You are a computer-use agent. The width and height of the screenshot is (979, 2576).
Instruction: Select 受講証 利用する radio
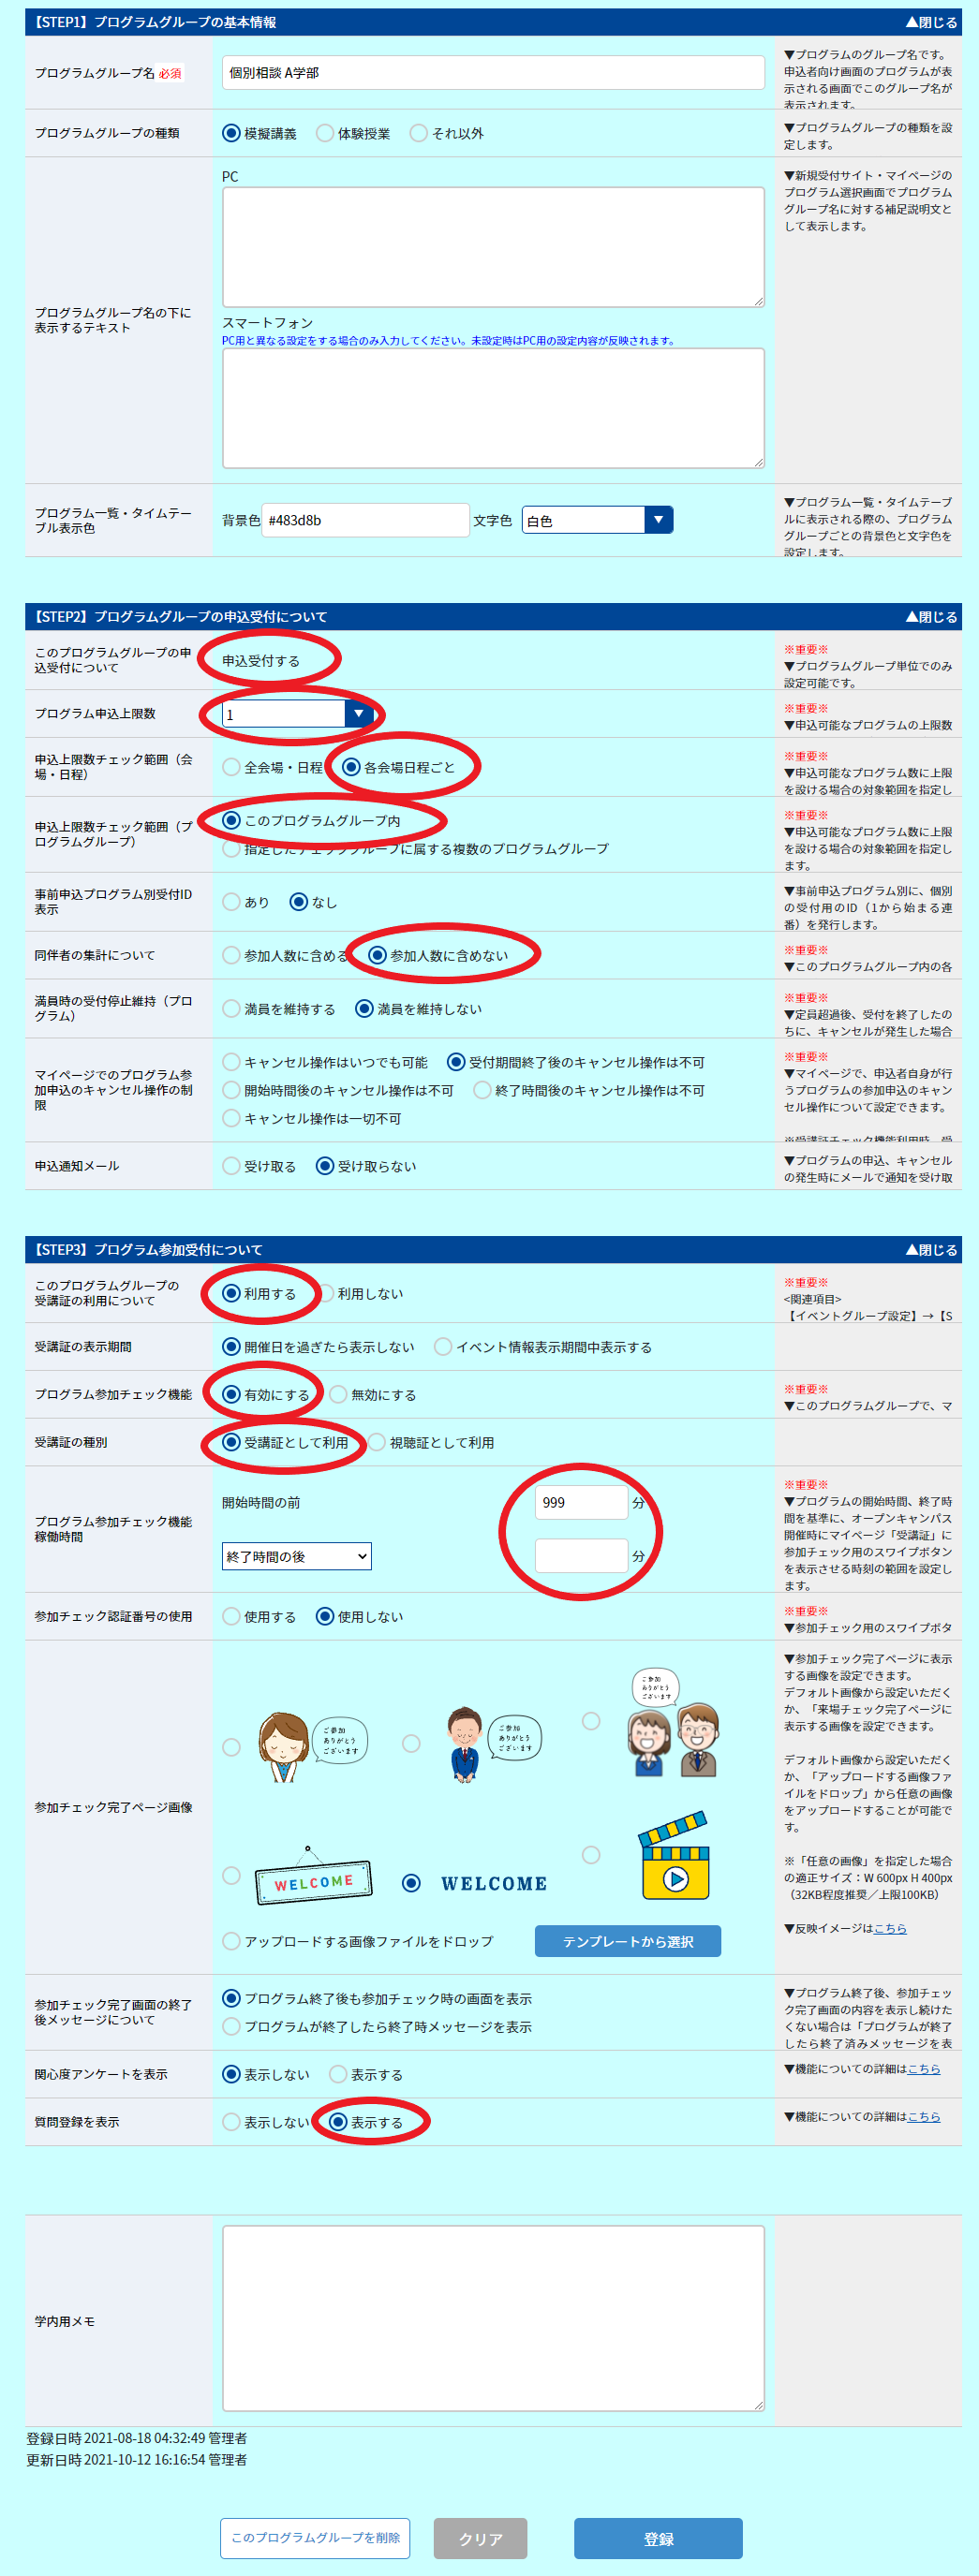point(231,1293)
